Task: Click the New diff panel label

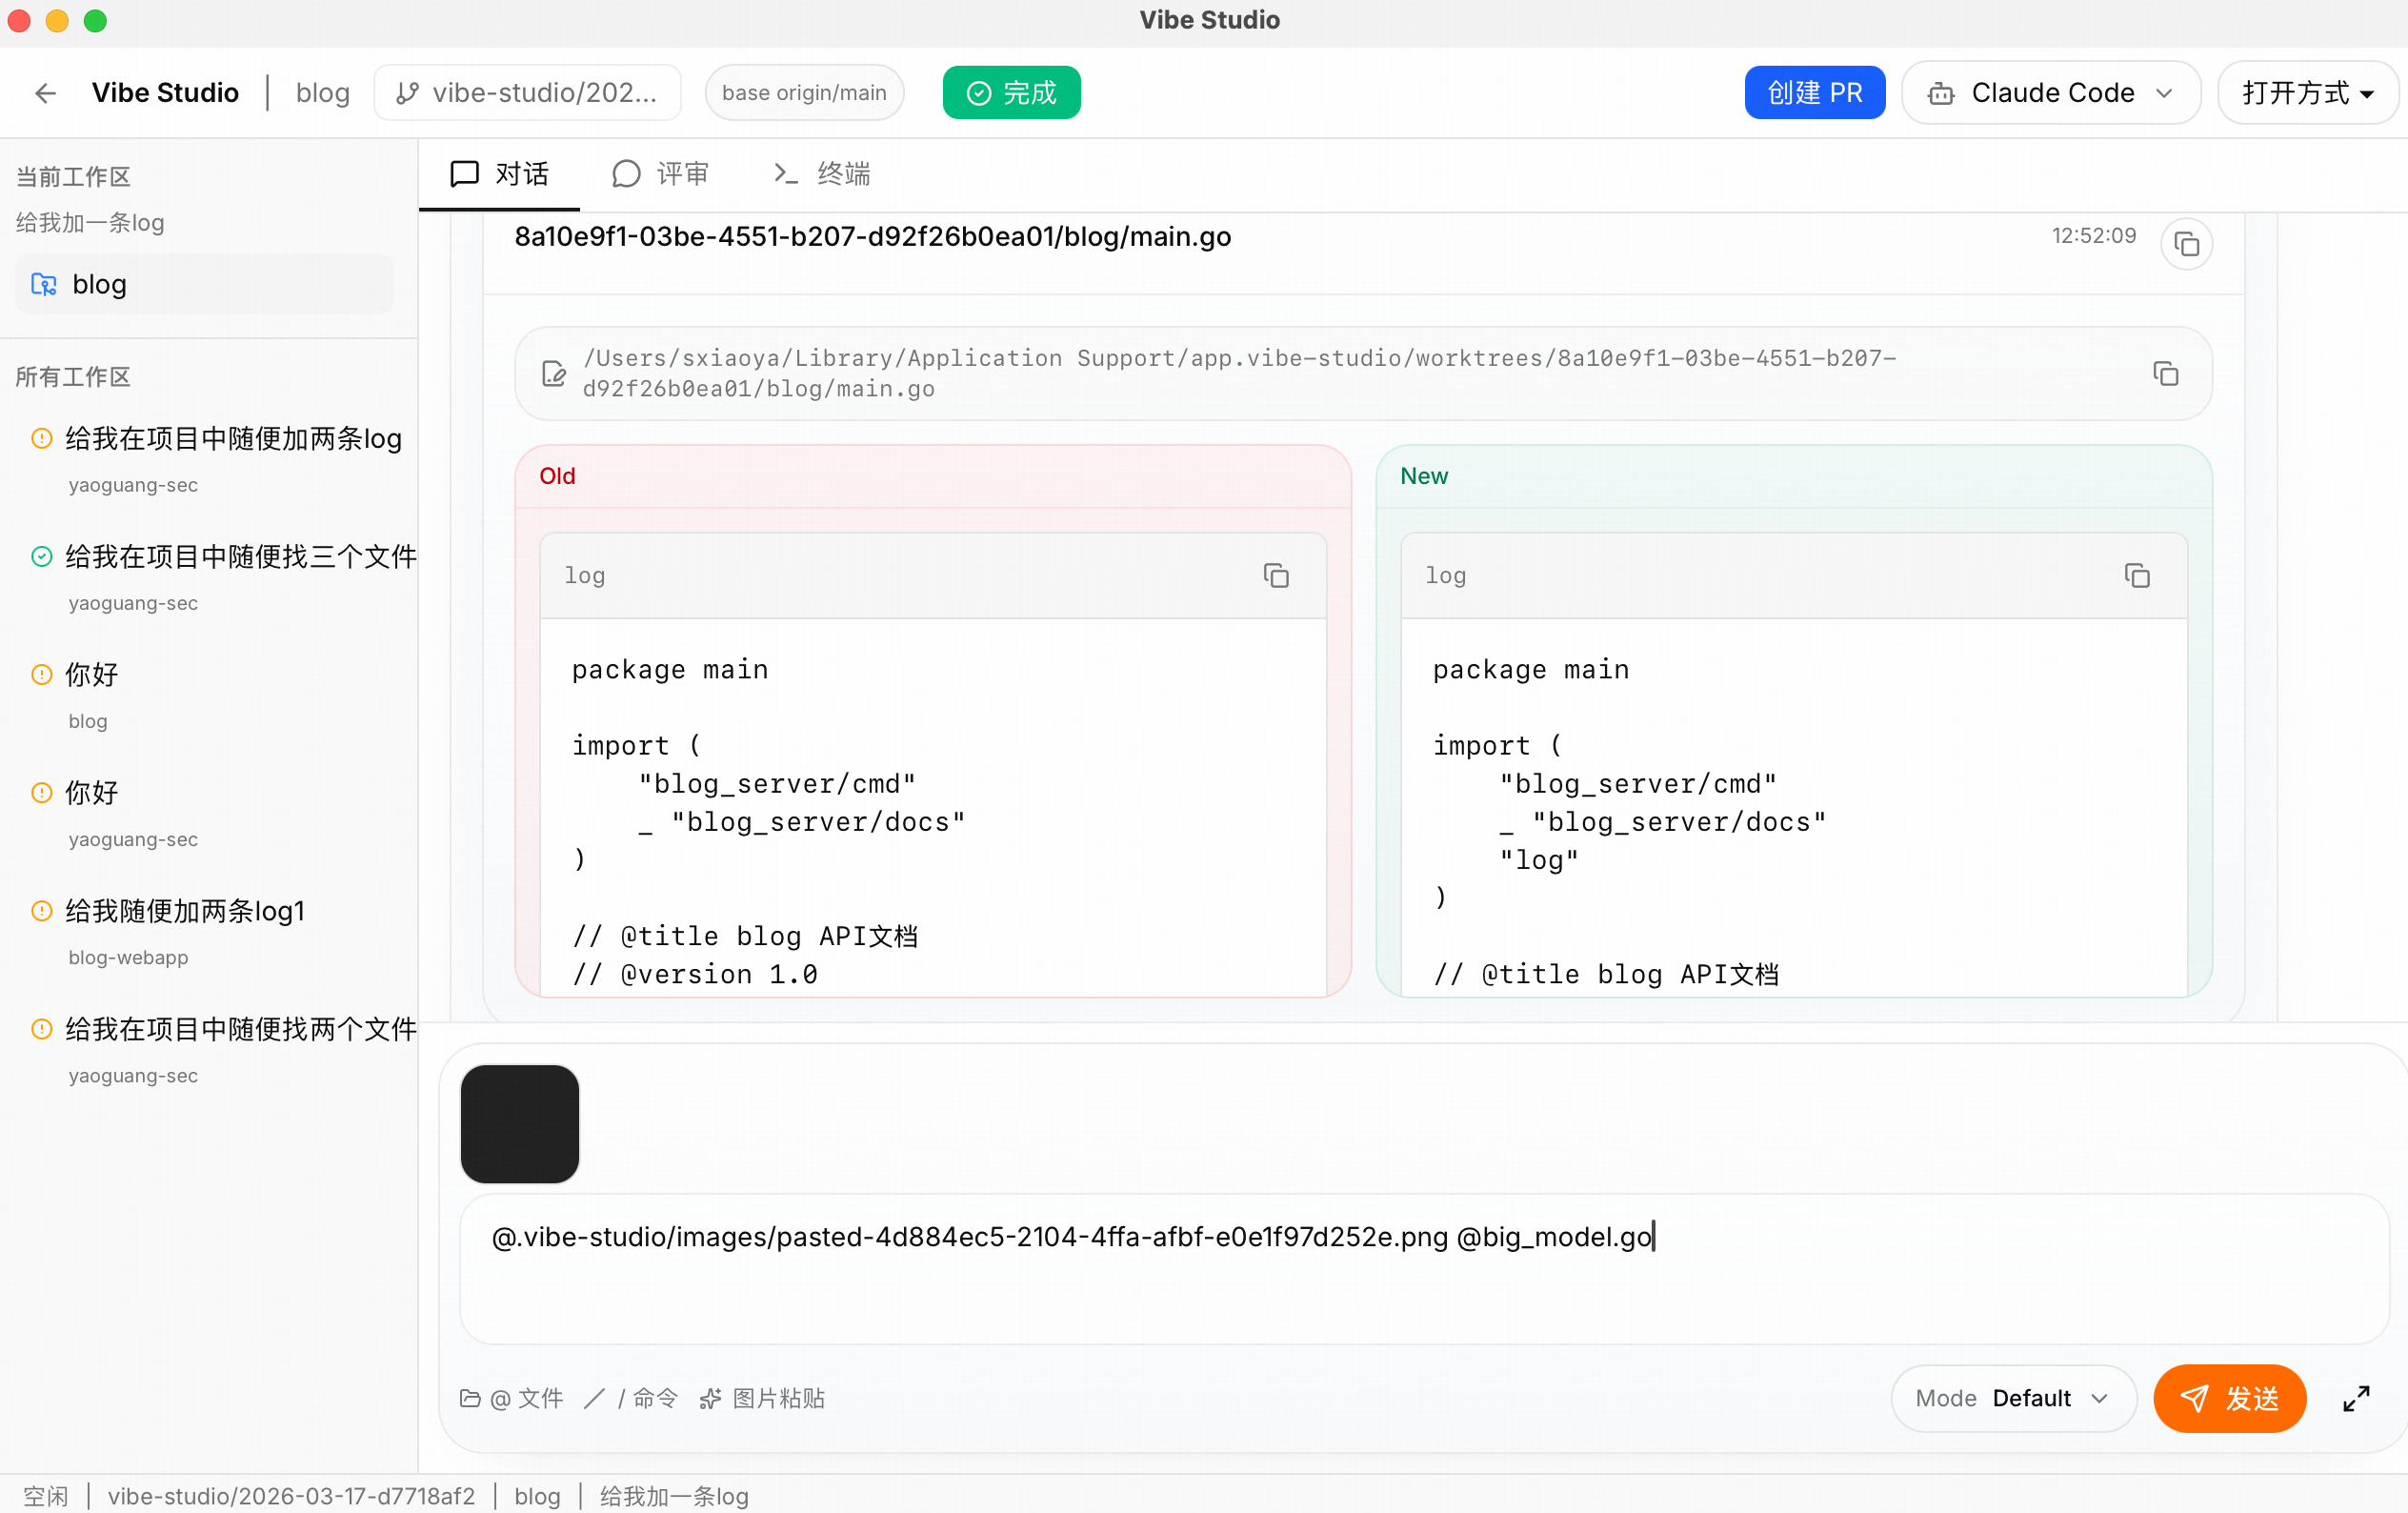Action: point(1423,476)
